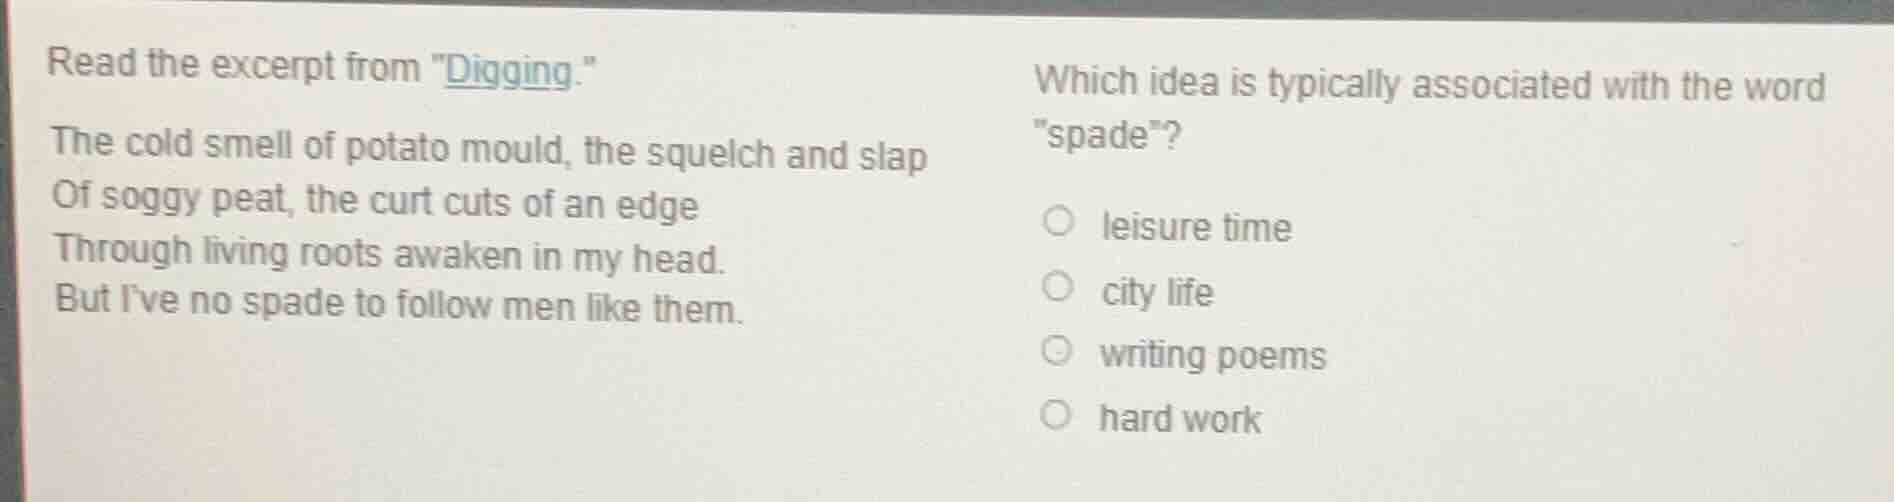Click the "hard work" answer label text
Image resolution: width=1894 pixels, height=502 pixels.
(x=1180, y=419)
